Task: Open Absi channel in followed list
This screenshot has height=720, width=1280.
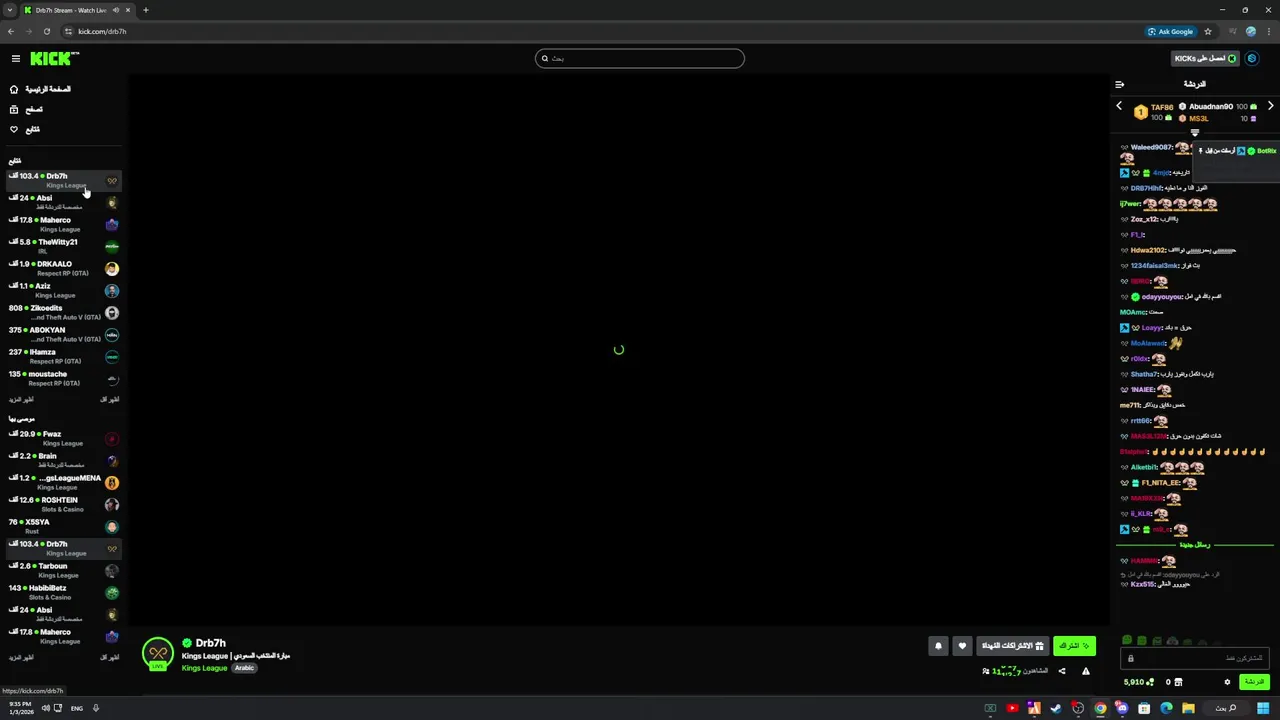Action: click(62, 202)
